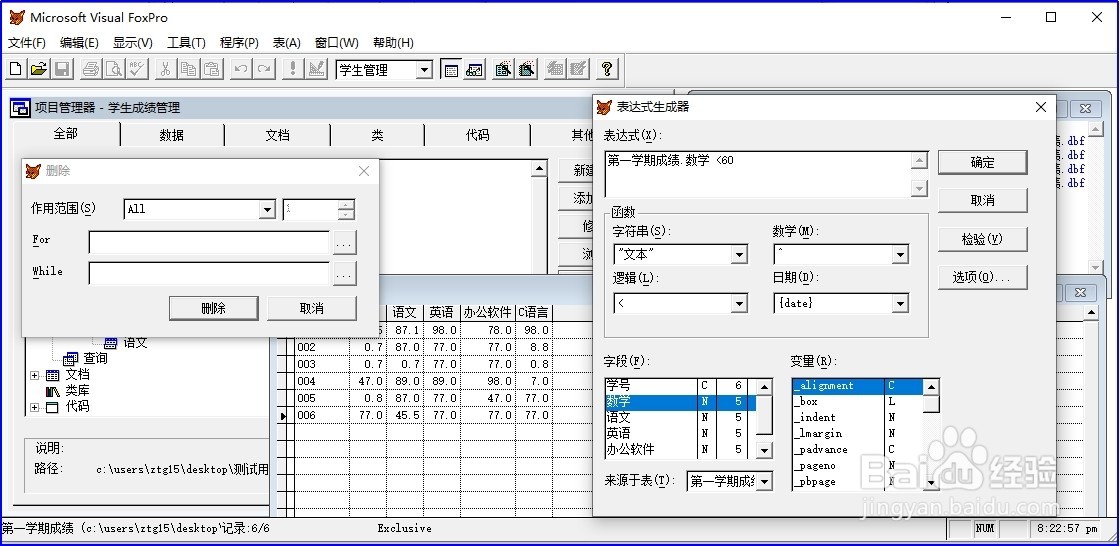Click the 变量 list scroll-up arrow
This screenshot has height=546, width=1120.
(x=931, y=387)
